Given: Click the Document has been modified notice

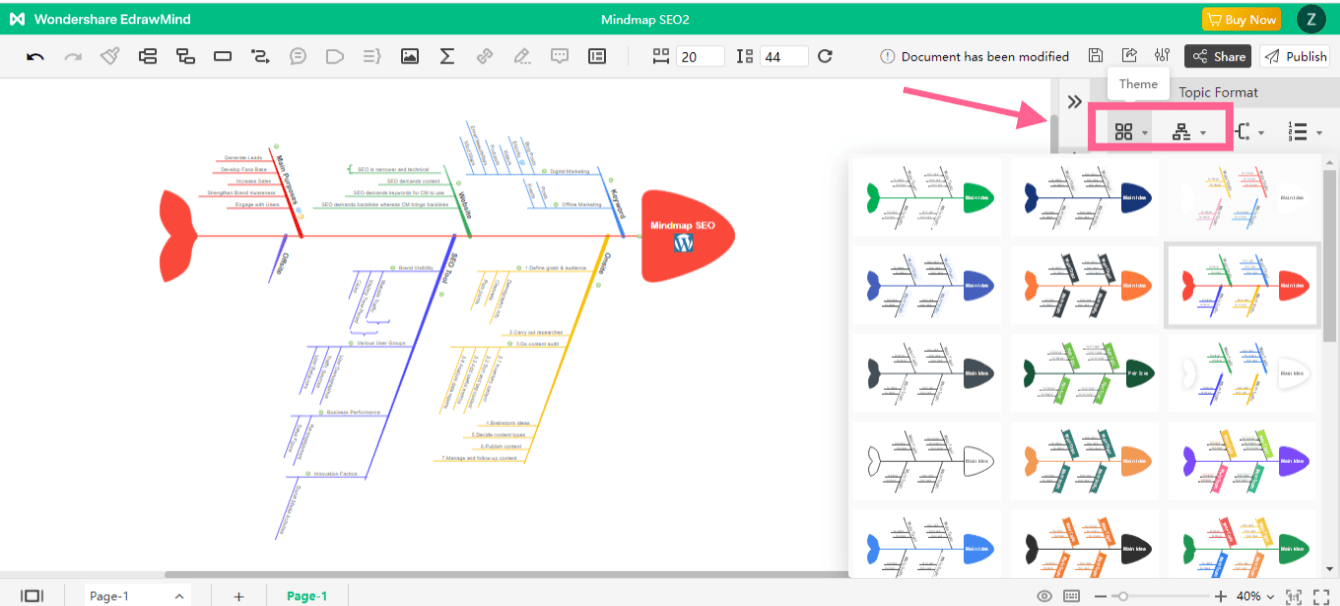Looking at the screenshot, I should click(x=975, y=57).
